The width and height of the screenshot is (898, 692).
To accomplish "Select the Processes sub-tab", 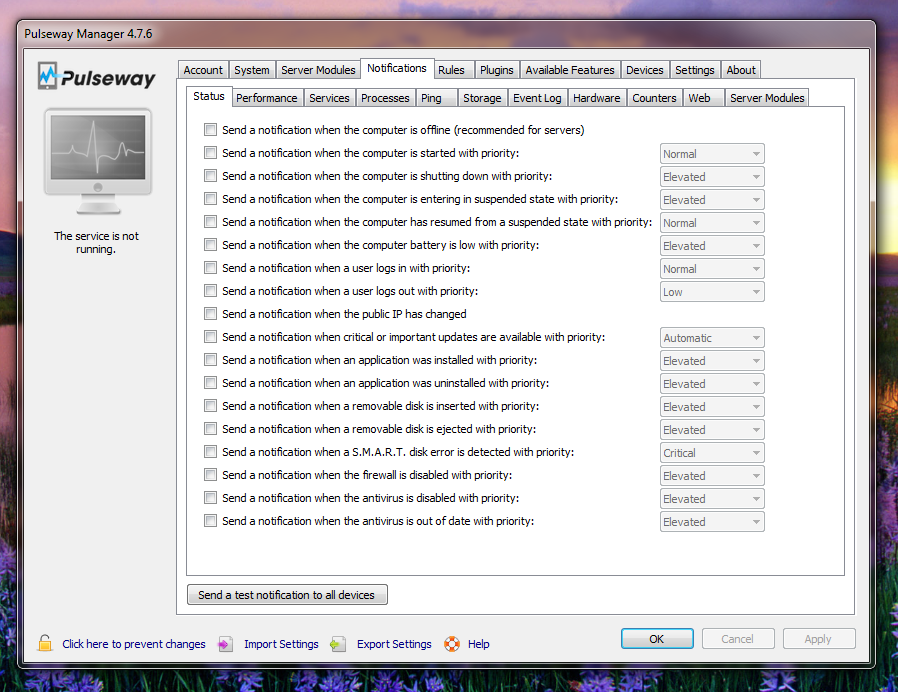I will tap(385, 98).
